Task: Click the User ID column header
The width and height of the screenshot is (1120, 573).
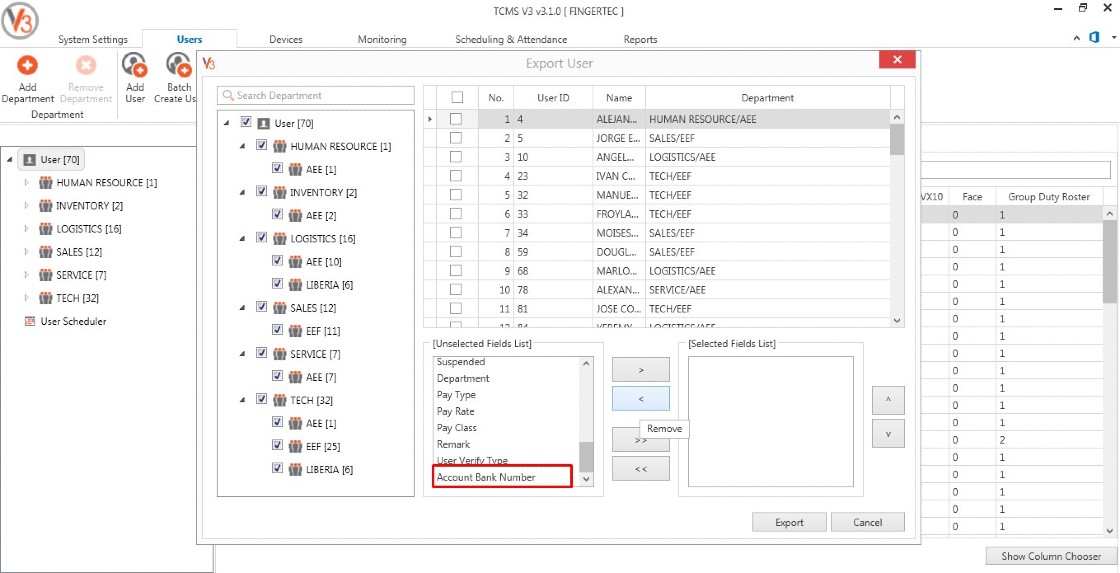Action: coord(553,98)
